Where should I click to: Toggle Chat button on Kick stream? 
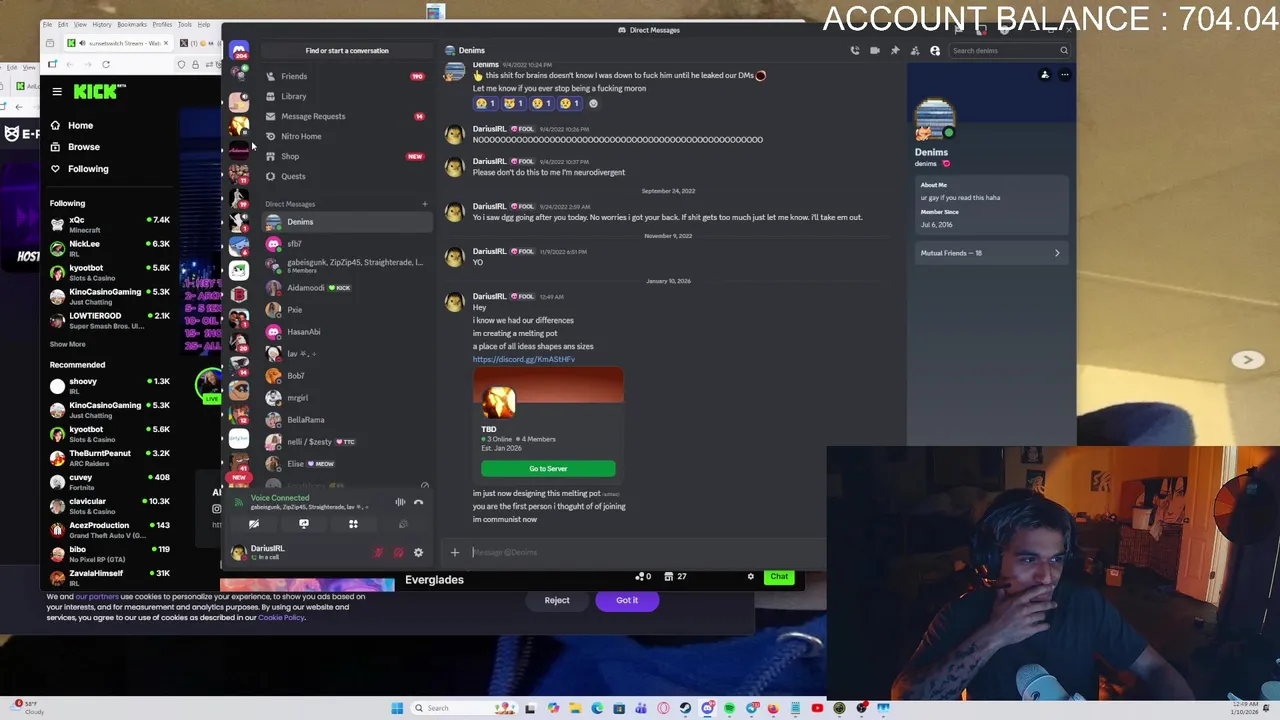coord(779,576)
